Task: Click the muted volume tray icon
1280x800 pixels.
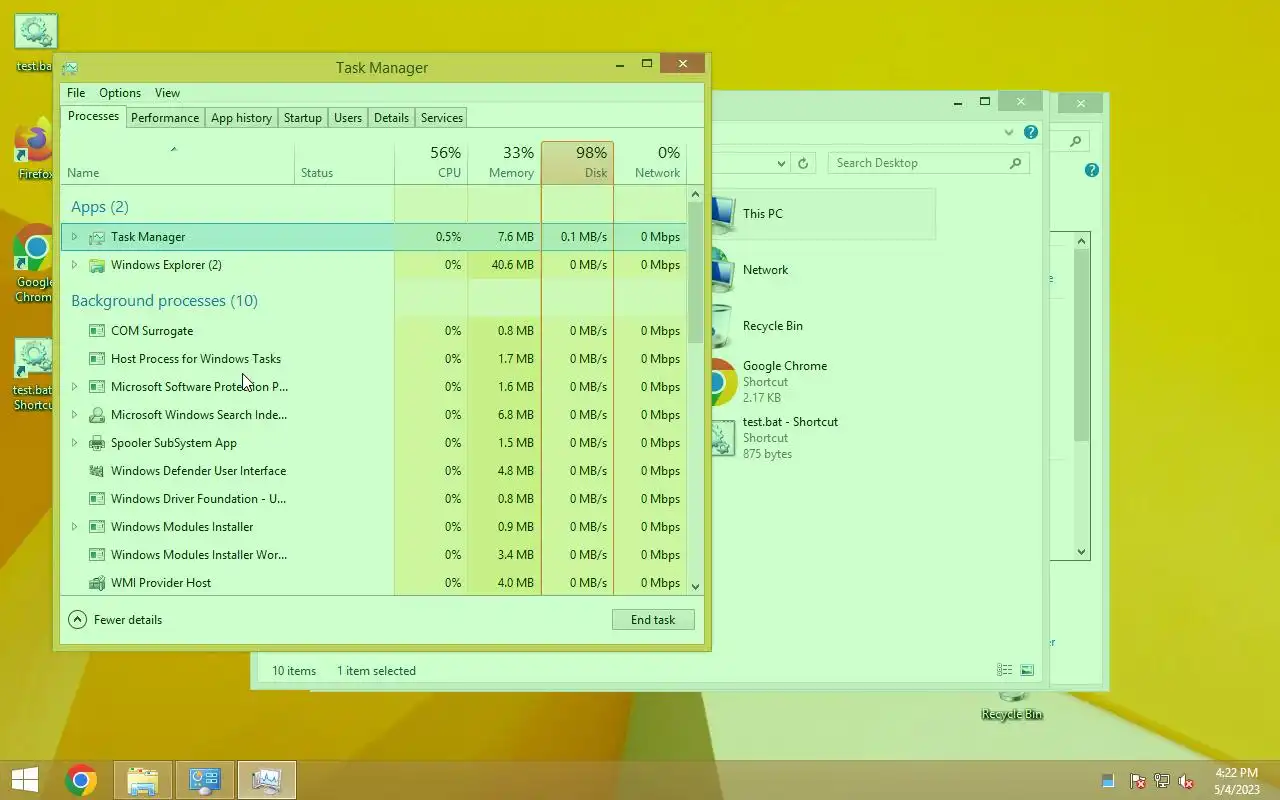Action: pos(1186,781)
